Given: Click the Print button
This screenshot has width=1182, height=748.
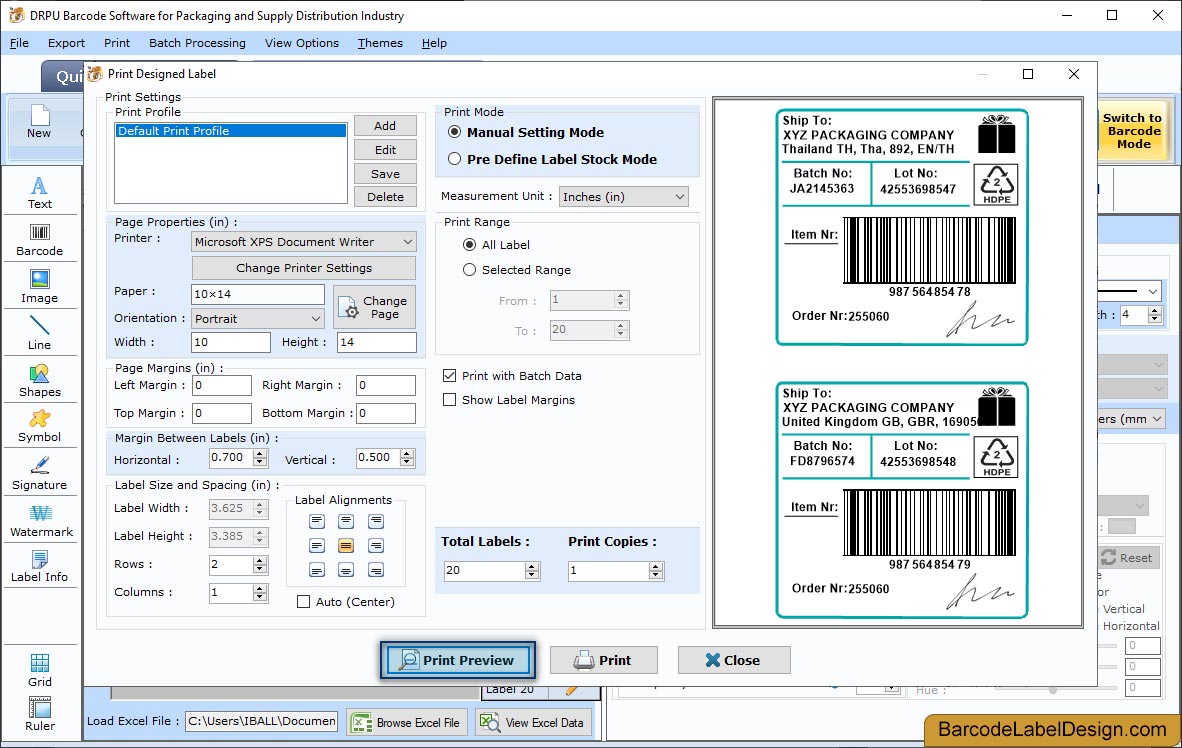Looking at the screenshot, I should pyautogui.click(x=604, y=660).
